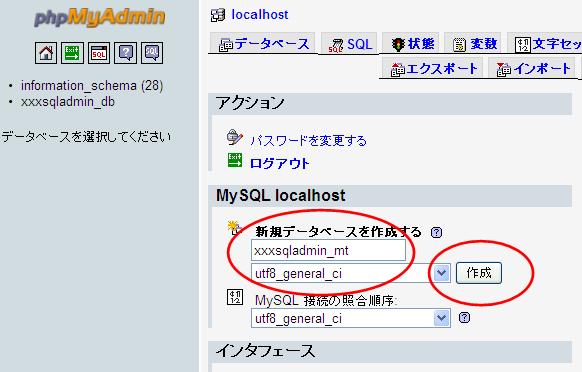Click the 新規データベースを作成する label

[x=339, y=232]
